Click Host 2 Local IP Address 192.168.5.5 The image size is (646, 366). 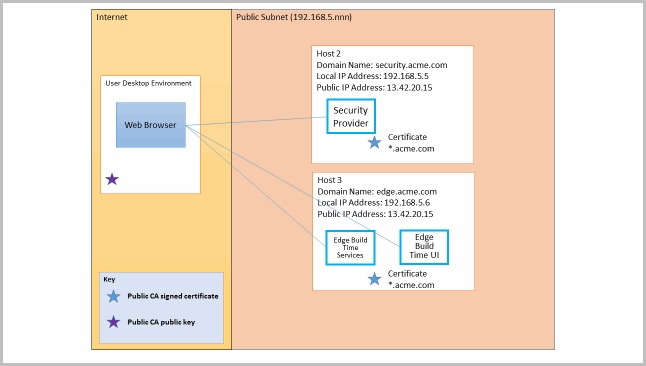coord(372,76)
